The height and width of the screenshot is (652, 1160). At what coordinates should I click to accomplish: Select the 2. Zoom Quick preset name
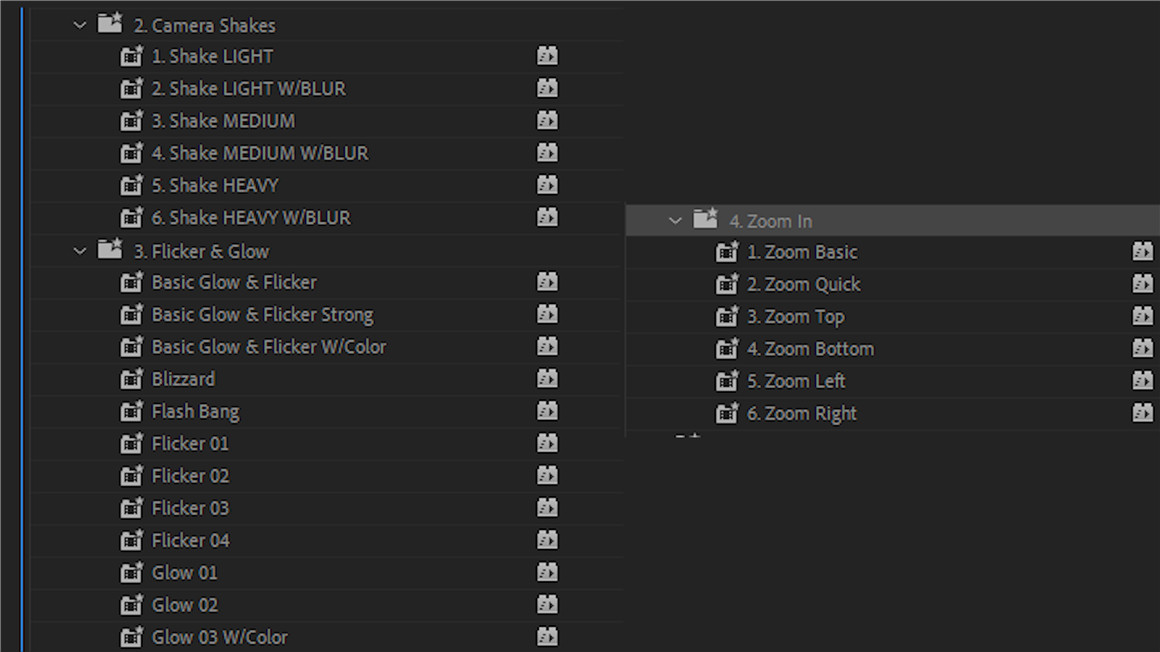tap(803, 284)
